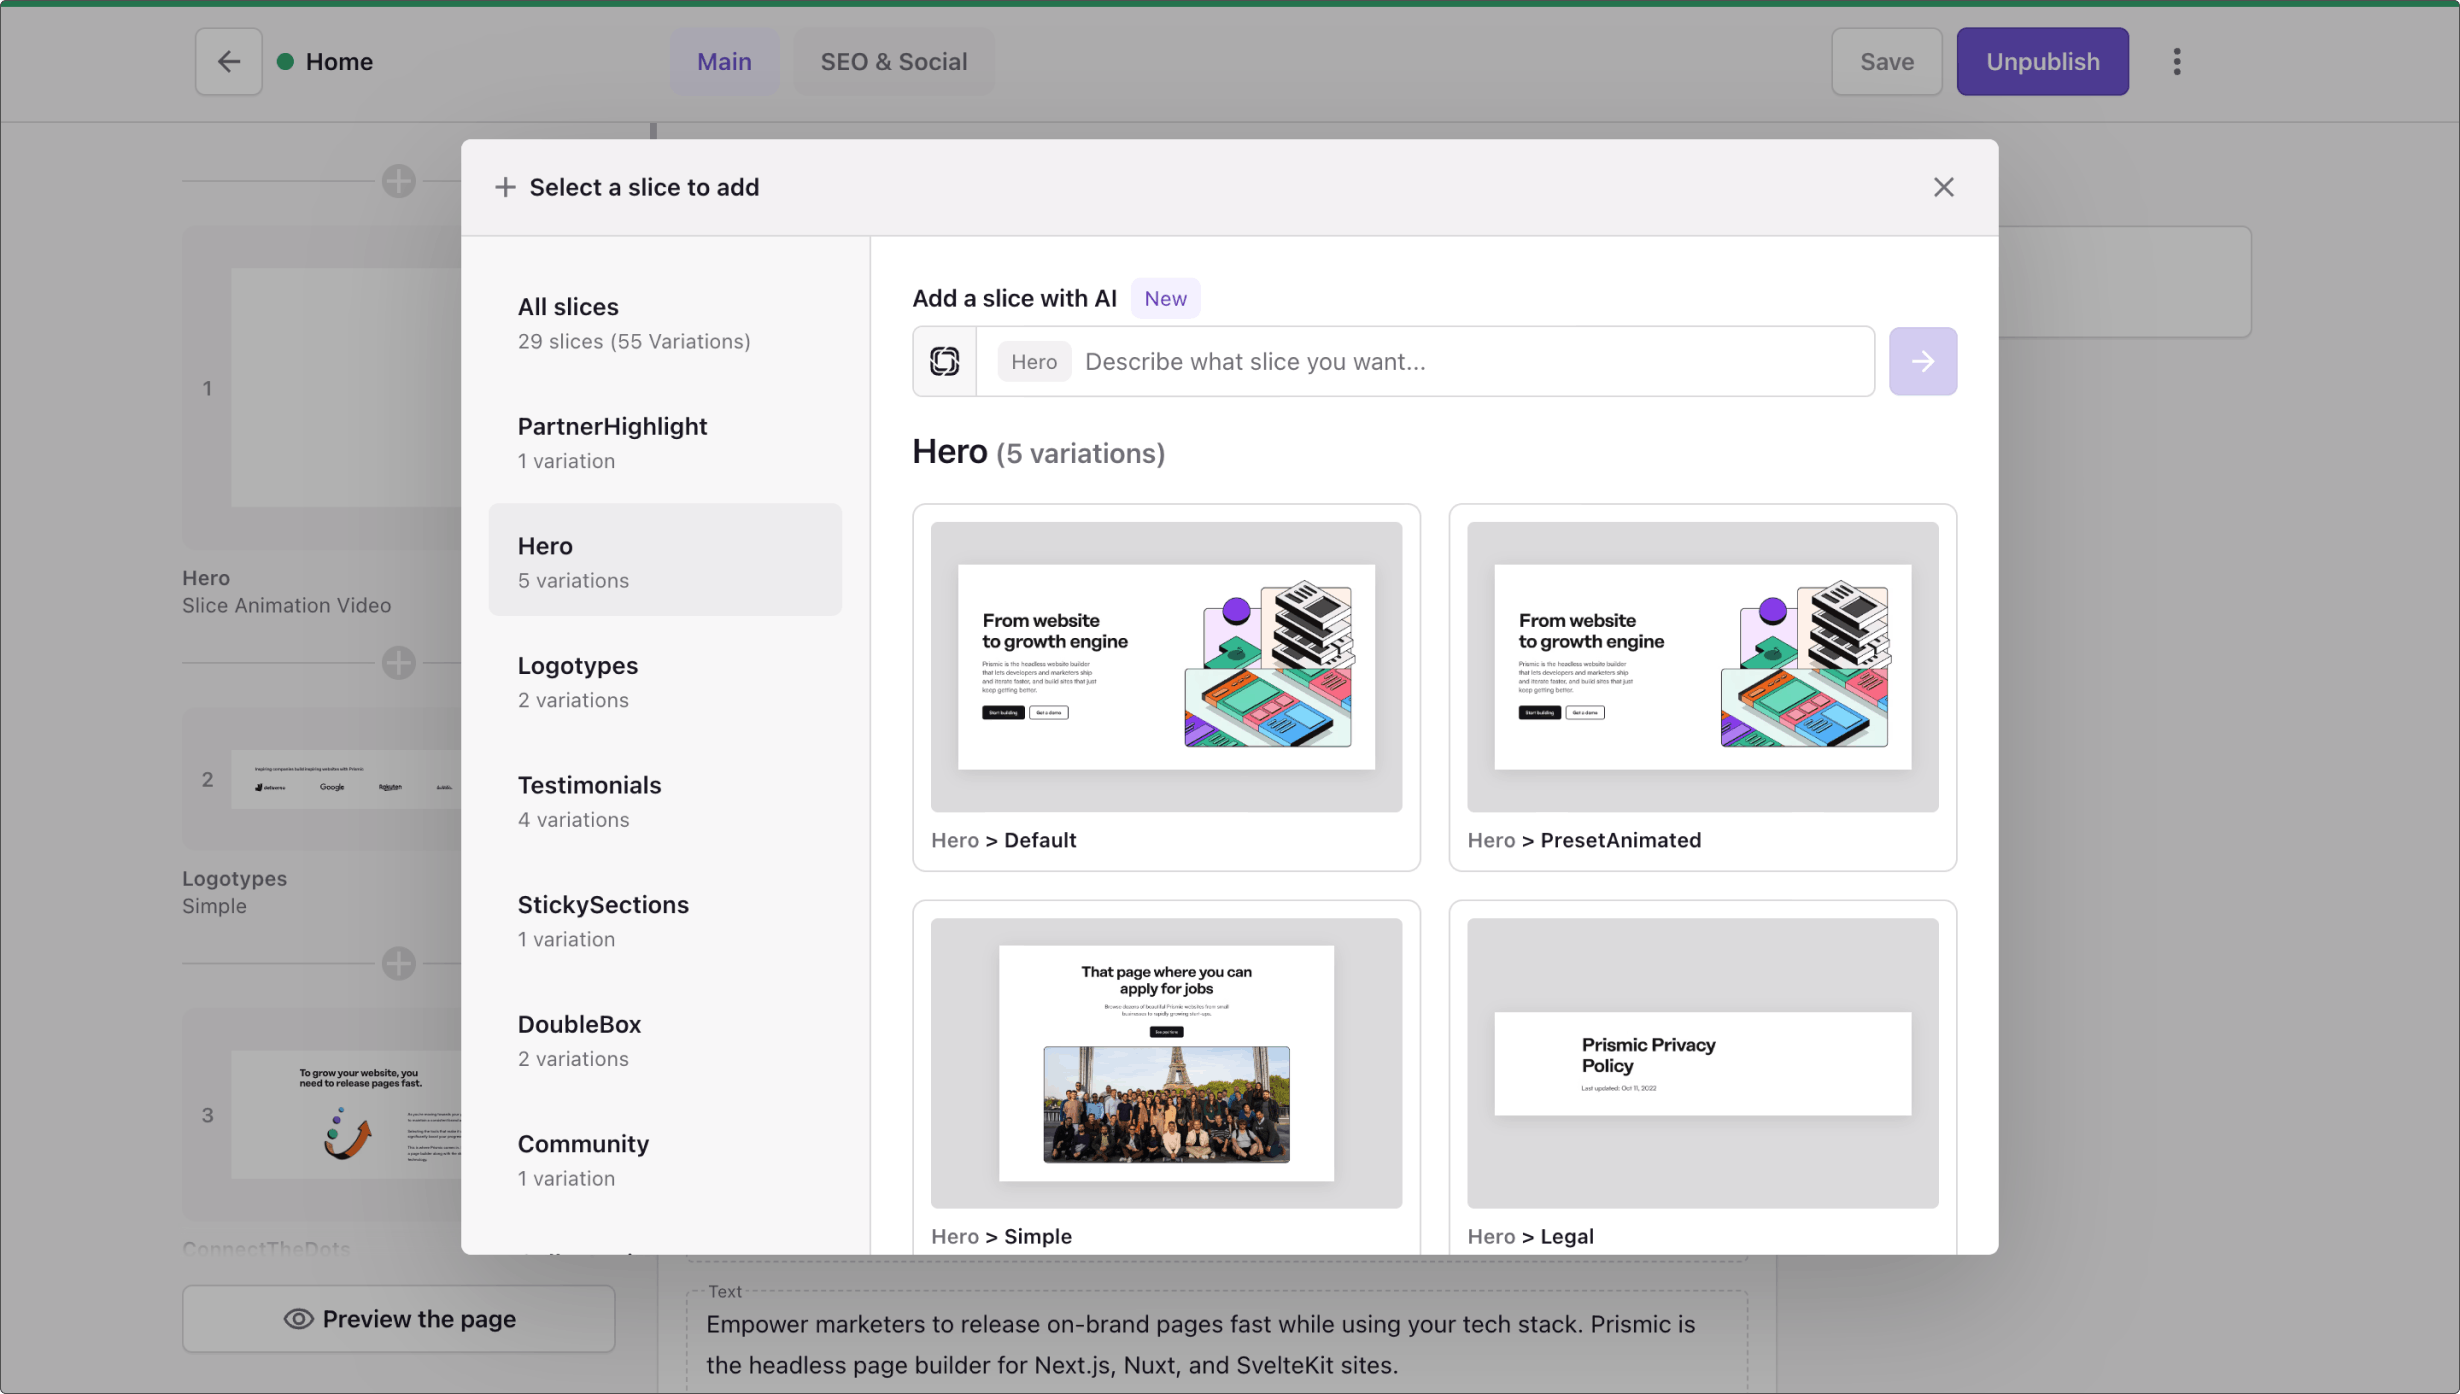Image resolution: width=2460 pixels, height=1394 pixels.
Task: Pick the Hero > Simple variation thumbnail
Action: tap(1165, 1063)
